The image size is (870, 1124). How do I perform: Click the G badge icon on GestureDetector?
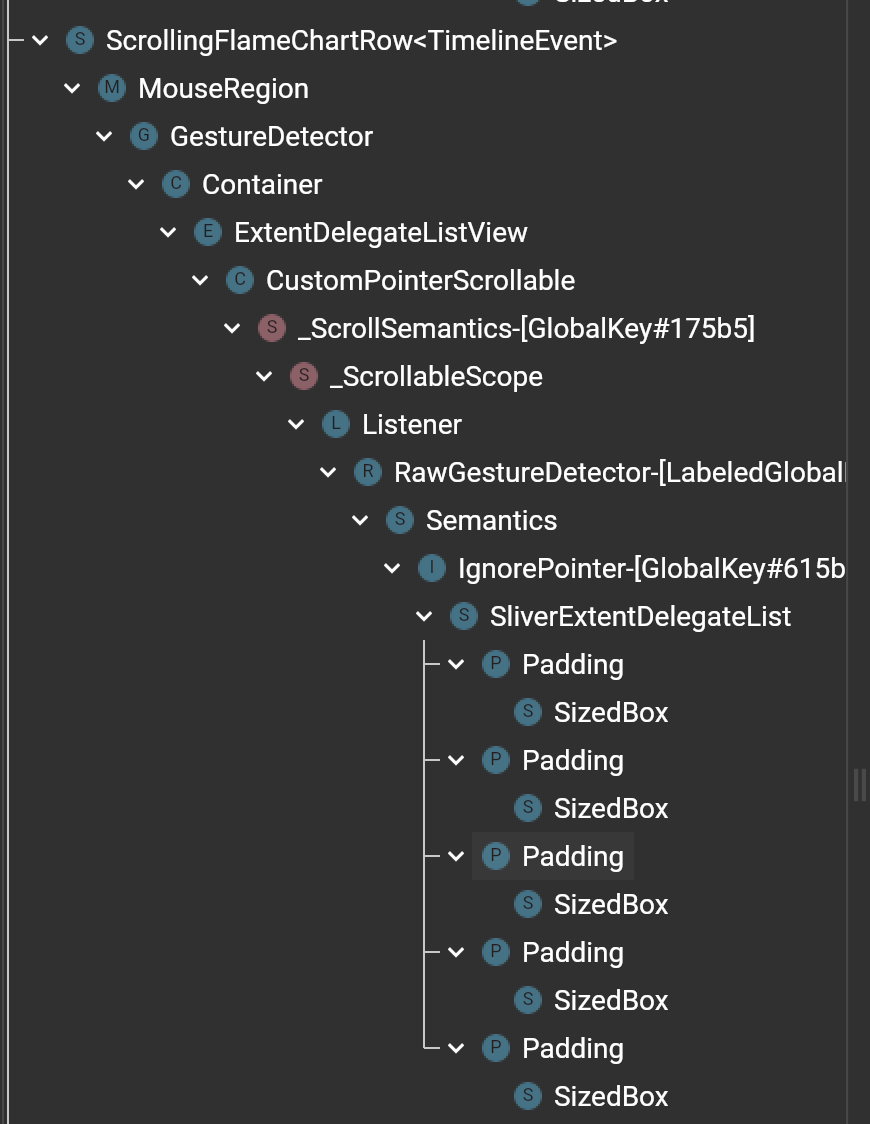[144, 136]
